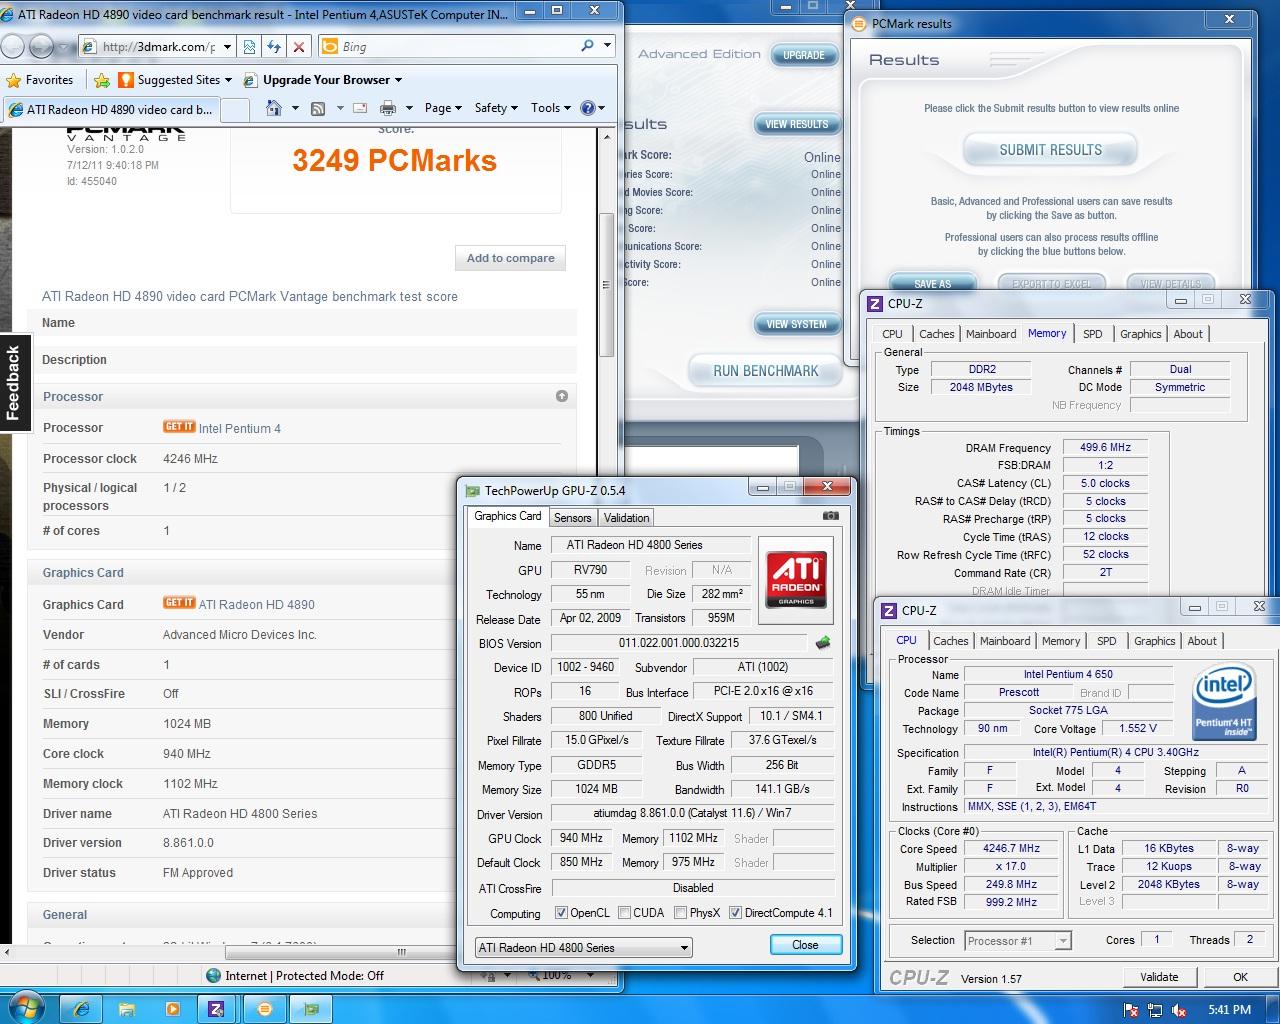
Task: Click the IE horizontal scrollbar thumb
Action: (x=402, y=952)
